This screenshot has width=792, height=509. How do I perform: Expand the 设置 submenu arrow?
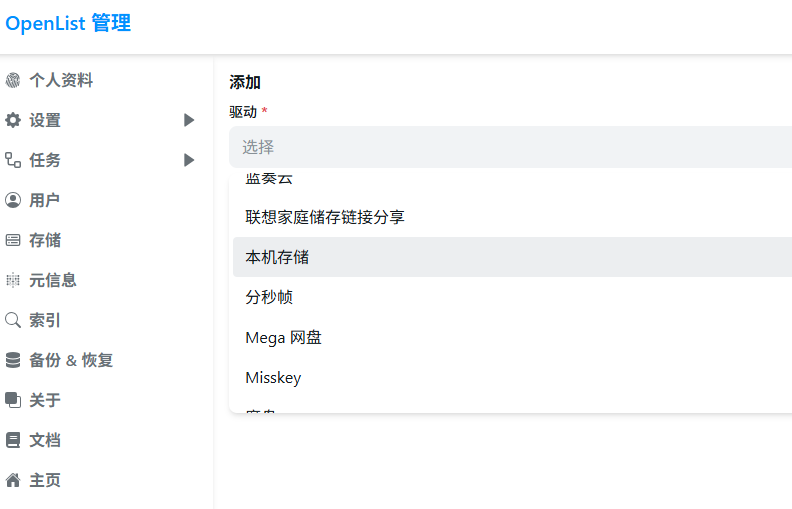tap(189, 120)
